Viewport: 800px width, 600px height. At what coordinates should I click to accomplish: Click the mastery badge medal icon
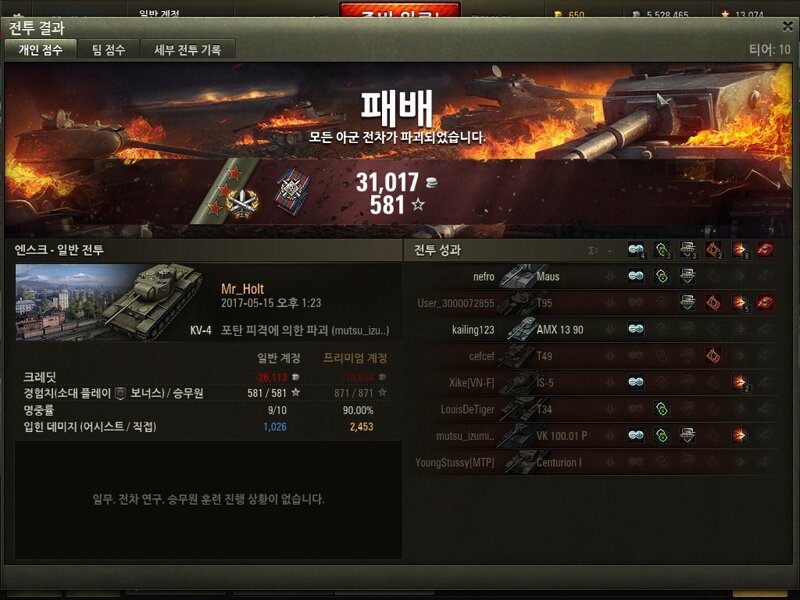point(242,204)
